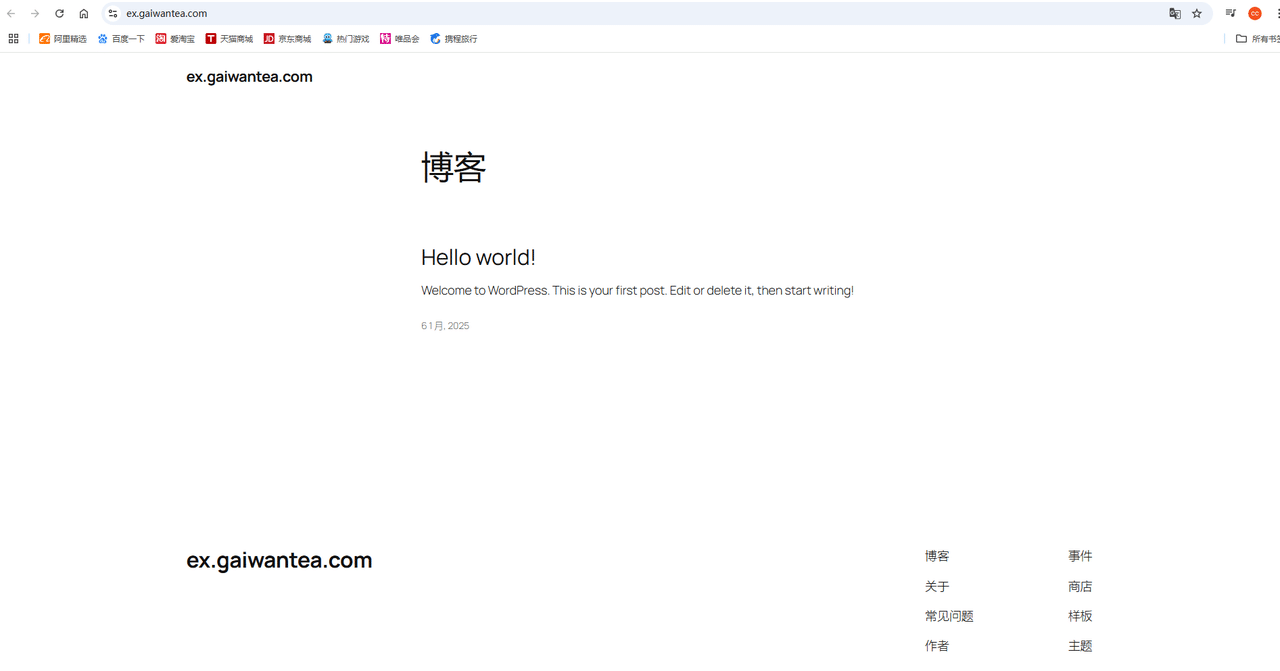
Task: Open the footer 博客 link
Action: coord(937,556)
